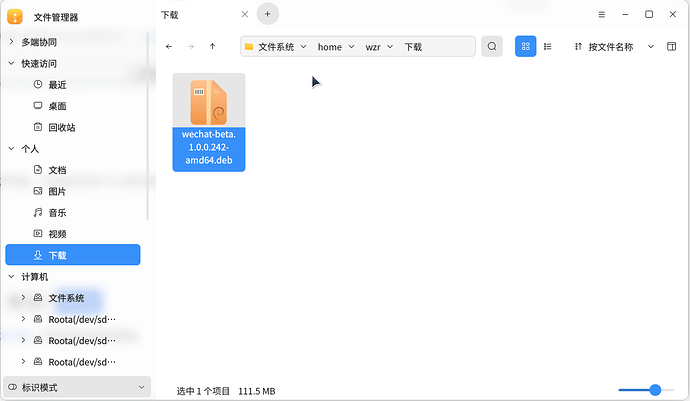Go up to the parent directory
This screenshot has width=690, height=401.
213,46
